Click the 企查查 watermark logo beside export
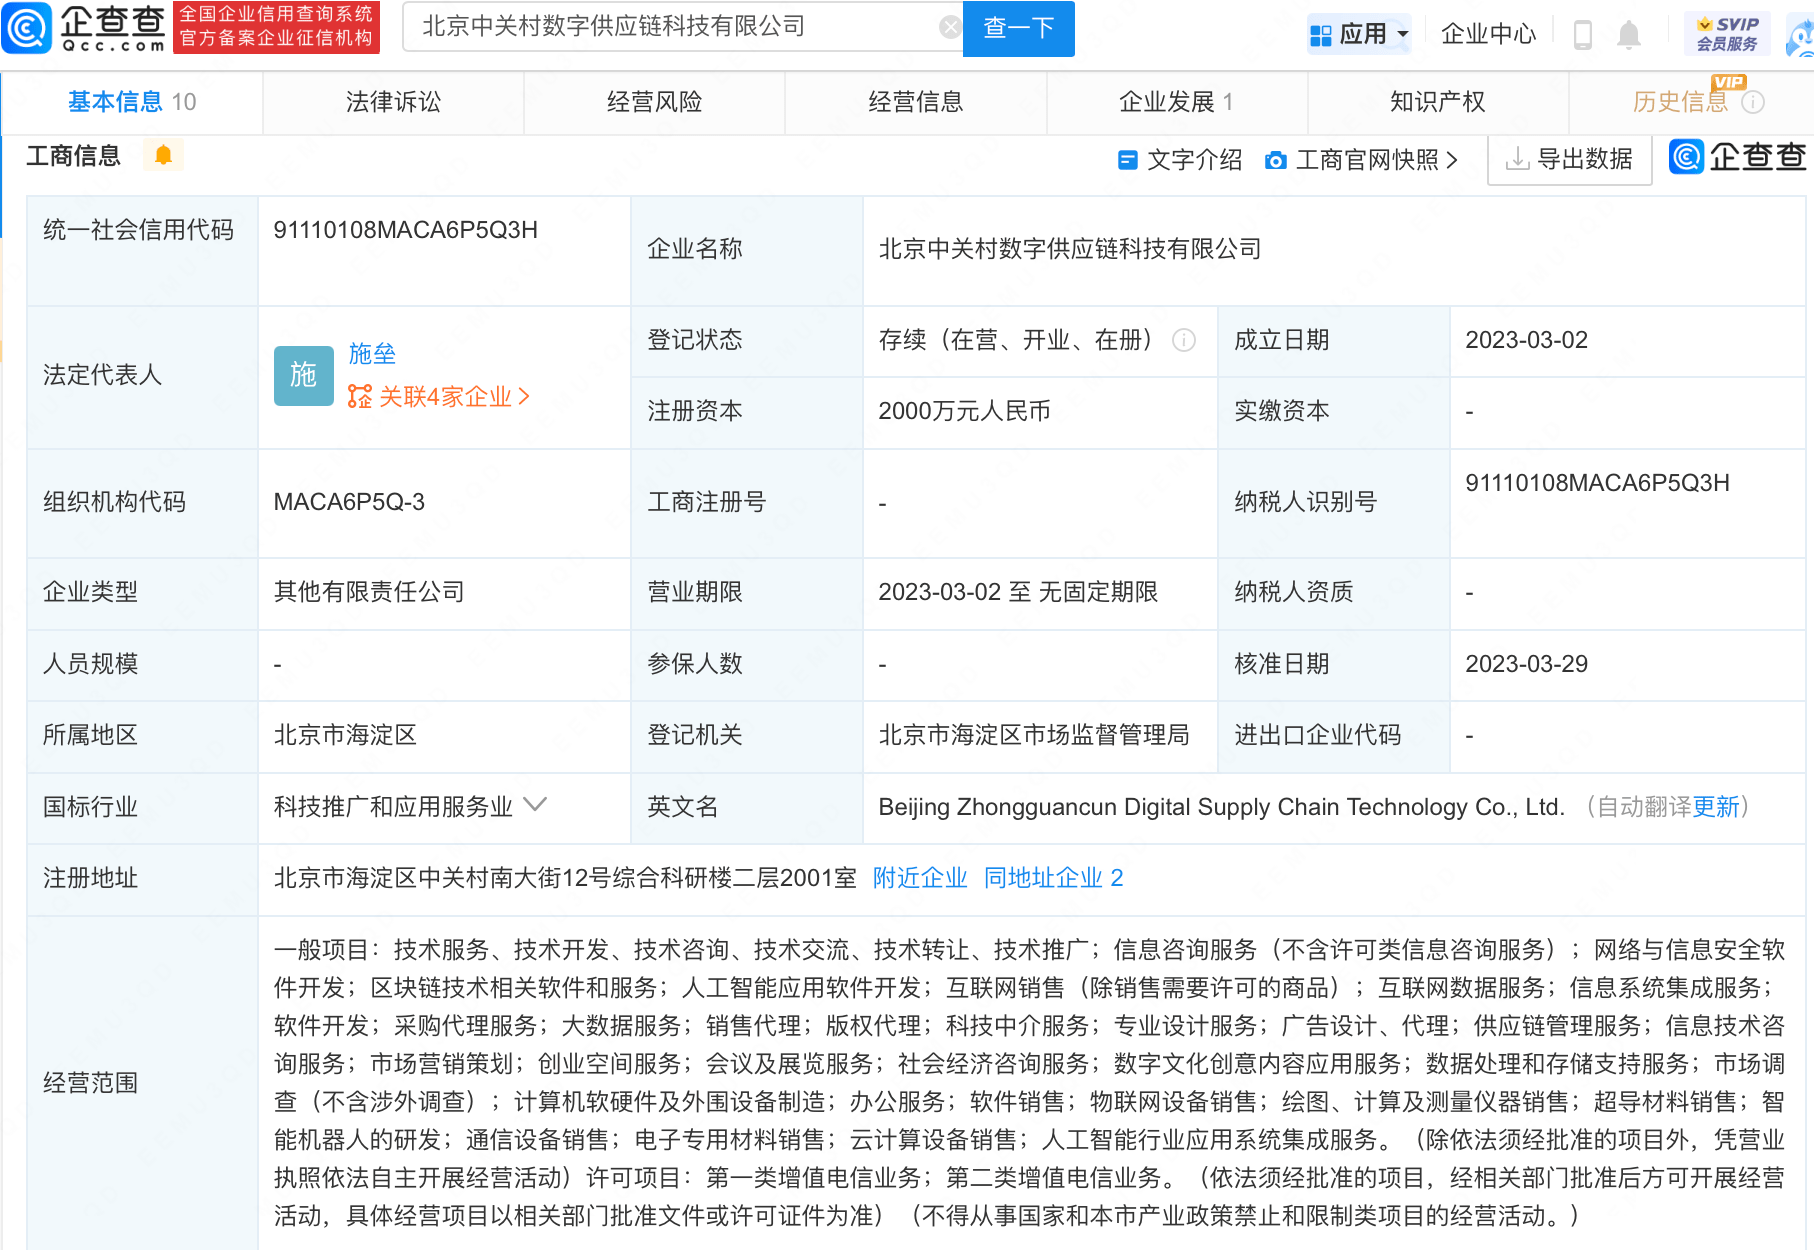1814x1250 pixels. coord(1738,157)
